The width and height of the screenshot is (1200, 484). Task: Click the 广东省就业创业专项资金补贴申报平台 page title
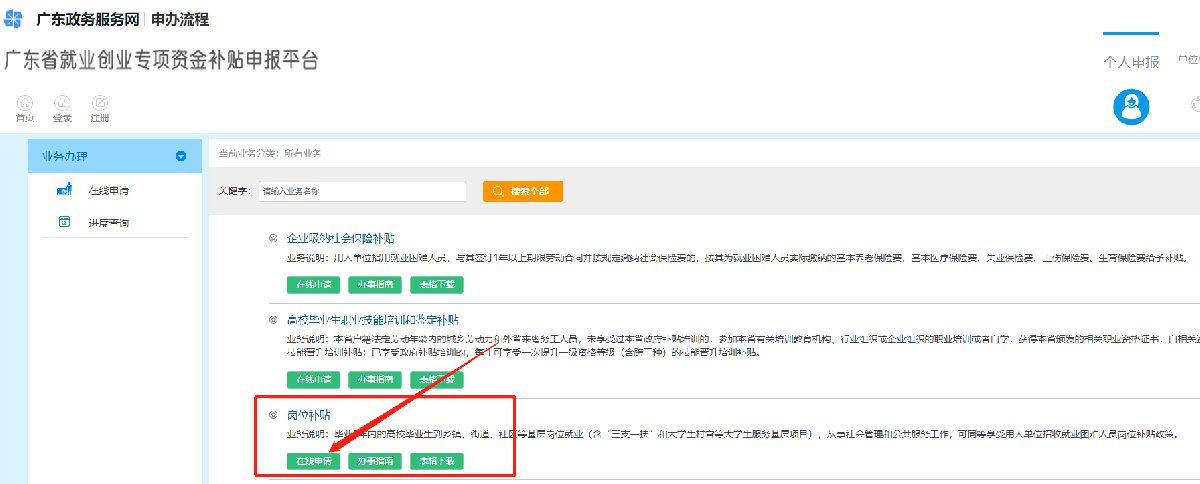click(161, 59)
